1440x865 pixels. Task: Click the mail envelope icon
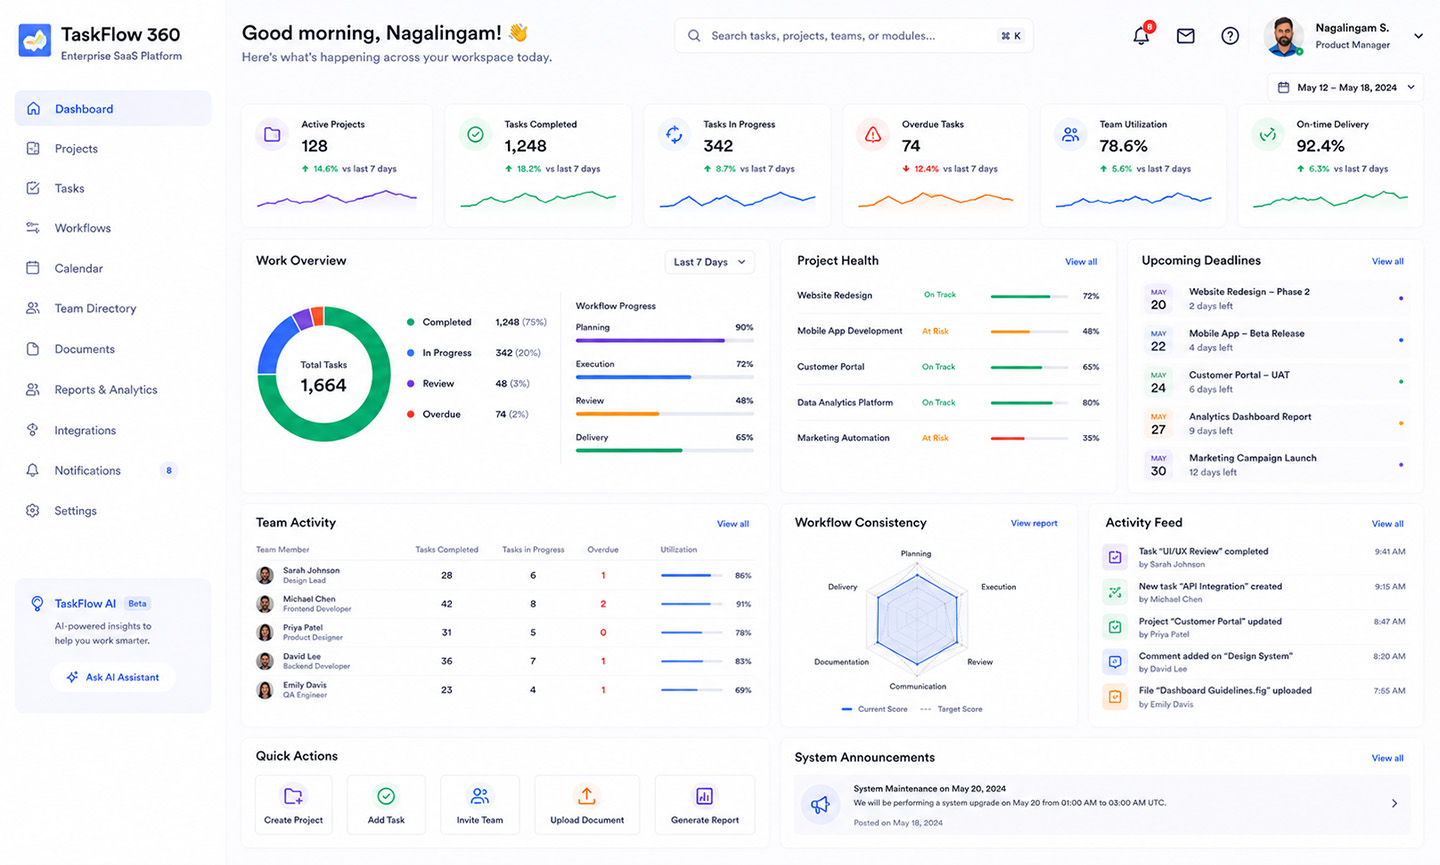click(1185, 36)
